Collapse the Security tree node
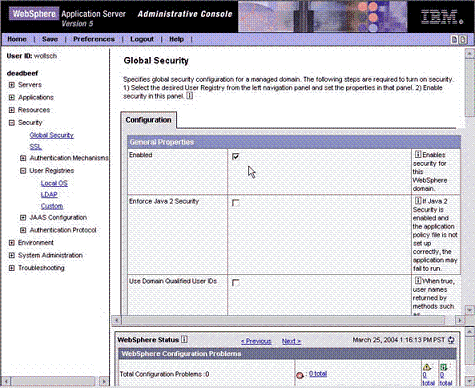The height and width of the screenshot is (388, 475). (x=12, y=123)
